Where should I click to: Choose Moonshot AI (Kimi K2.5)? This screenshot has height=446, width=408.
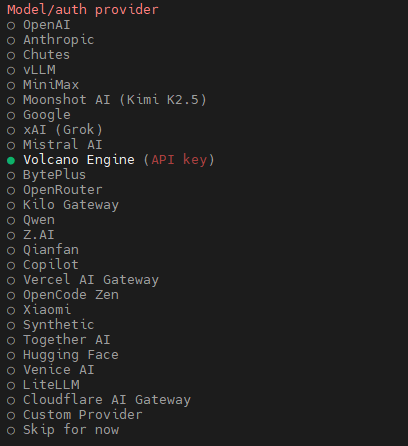107,100
